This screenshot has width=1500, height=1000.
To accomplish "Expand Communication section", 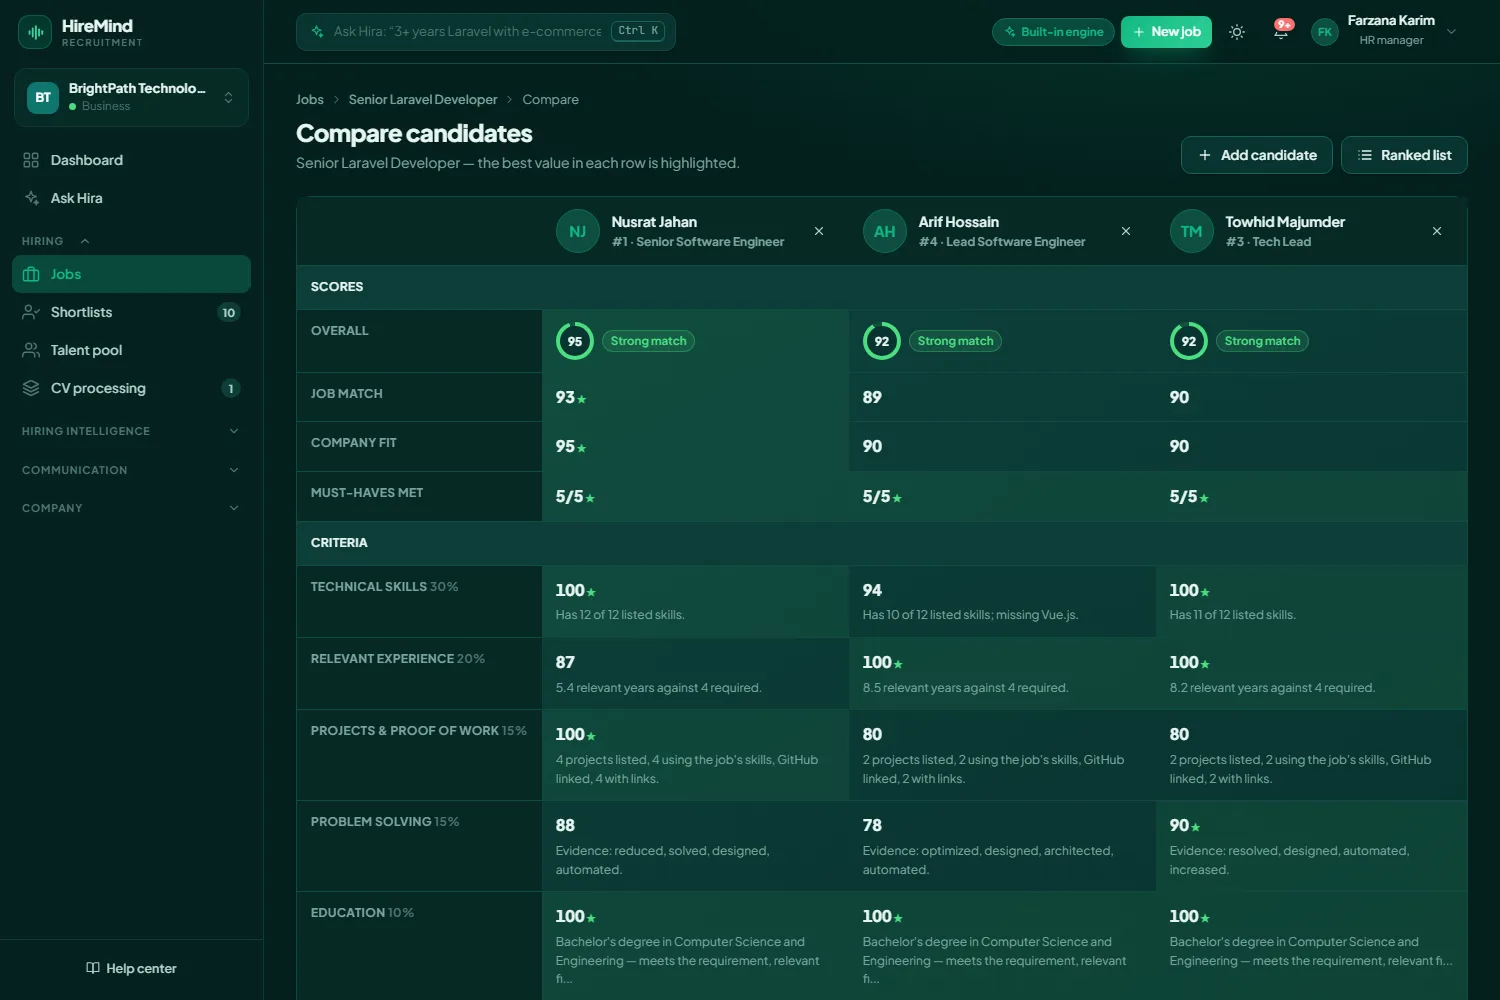I will click(x=131, y=470).
